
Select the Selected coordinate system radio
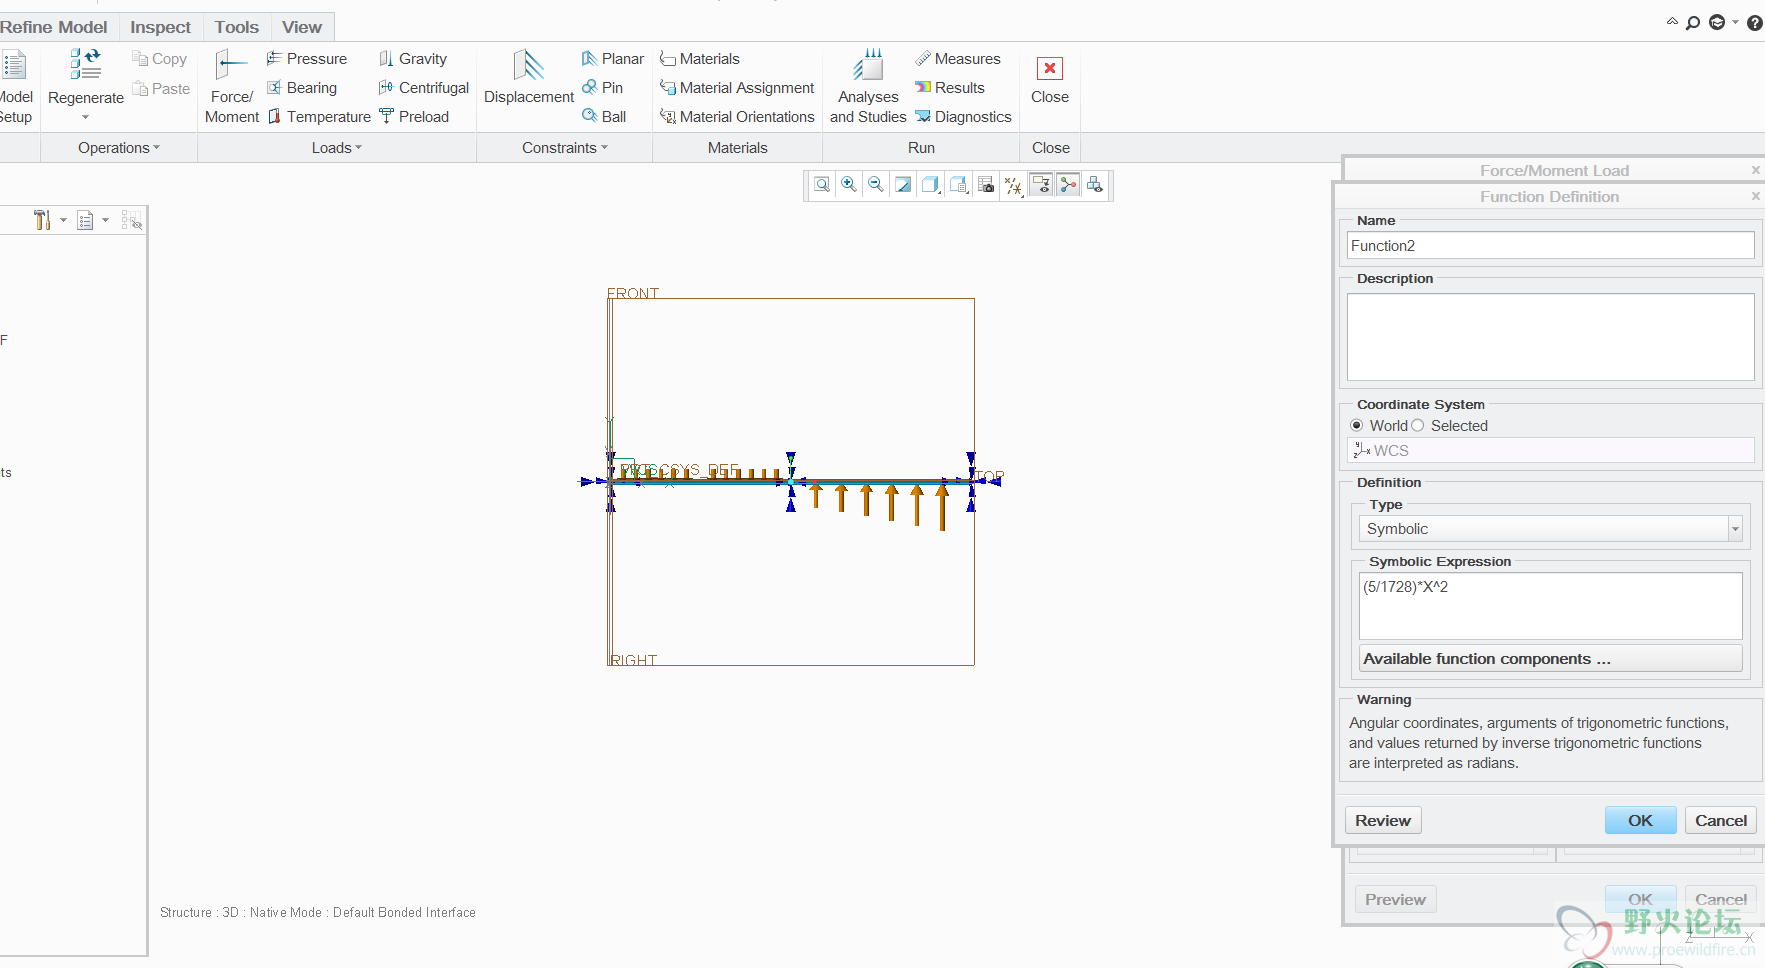(x=1418, y=426)
